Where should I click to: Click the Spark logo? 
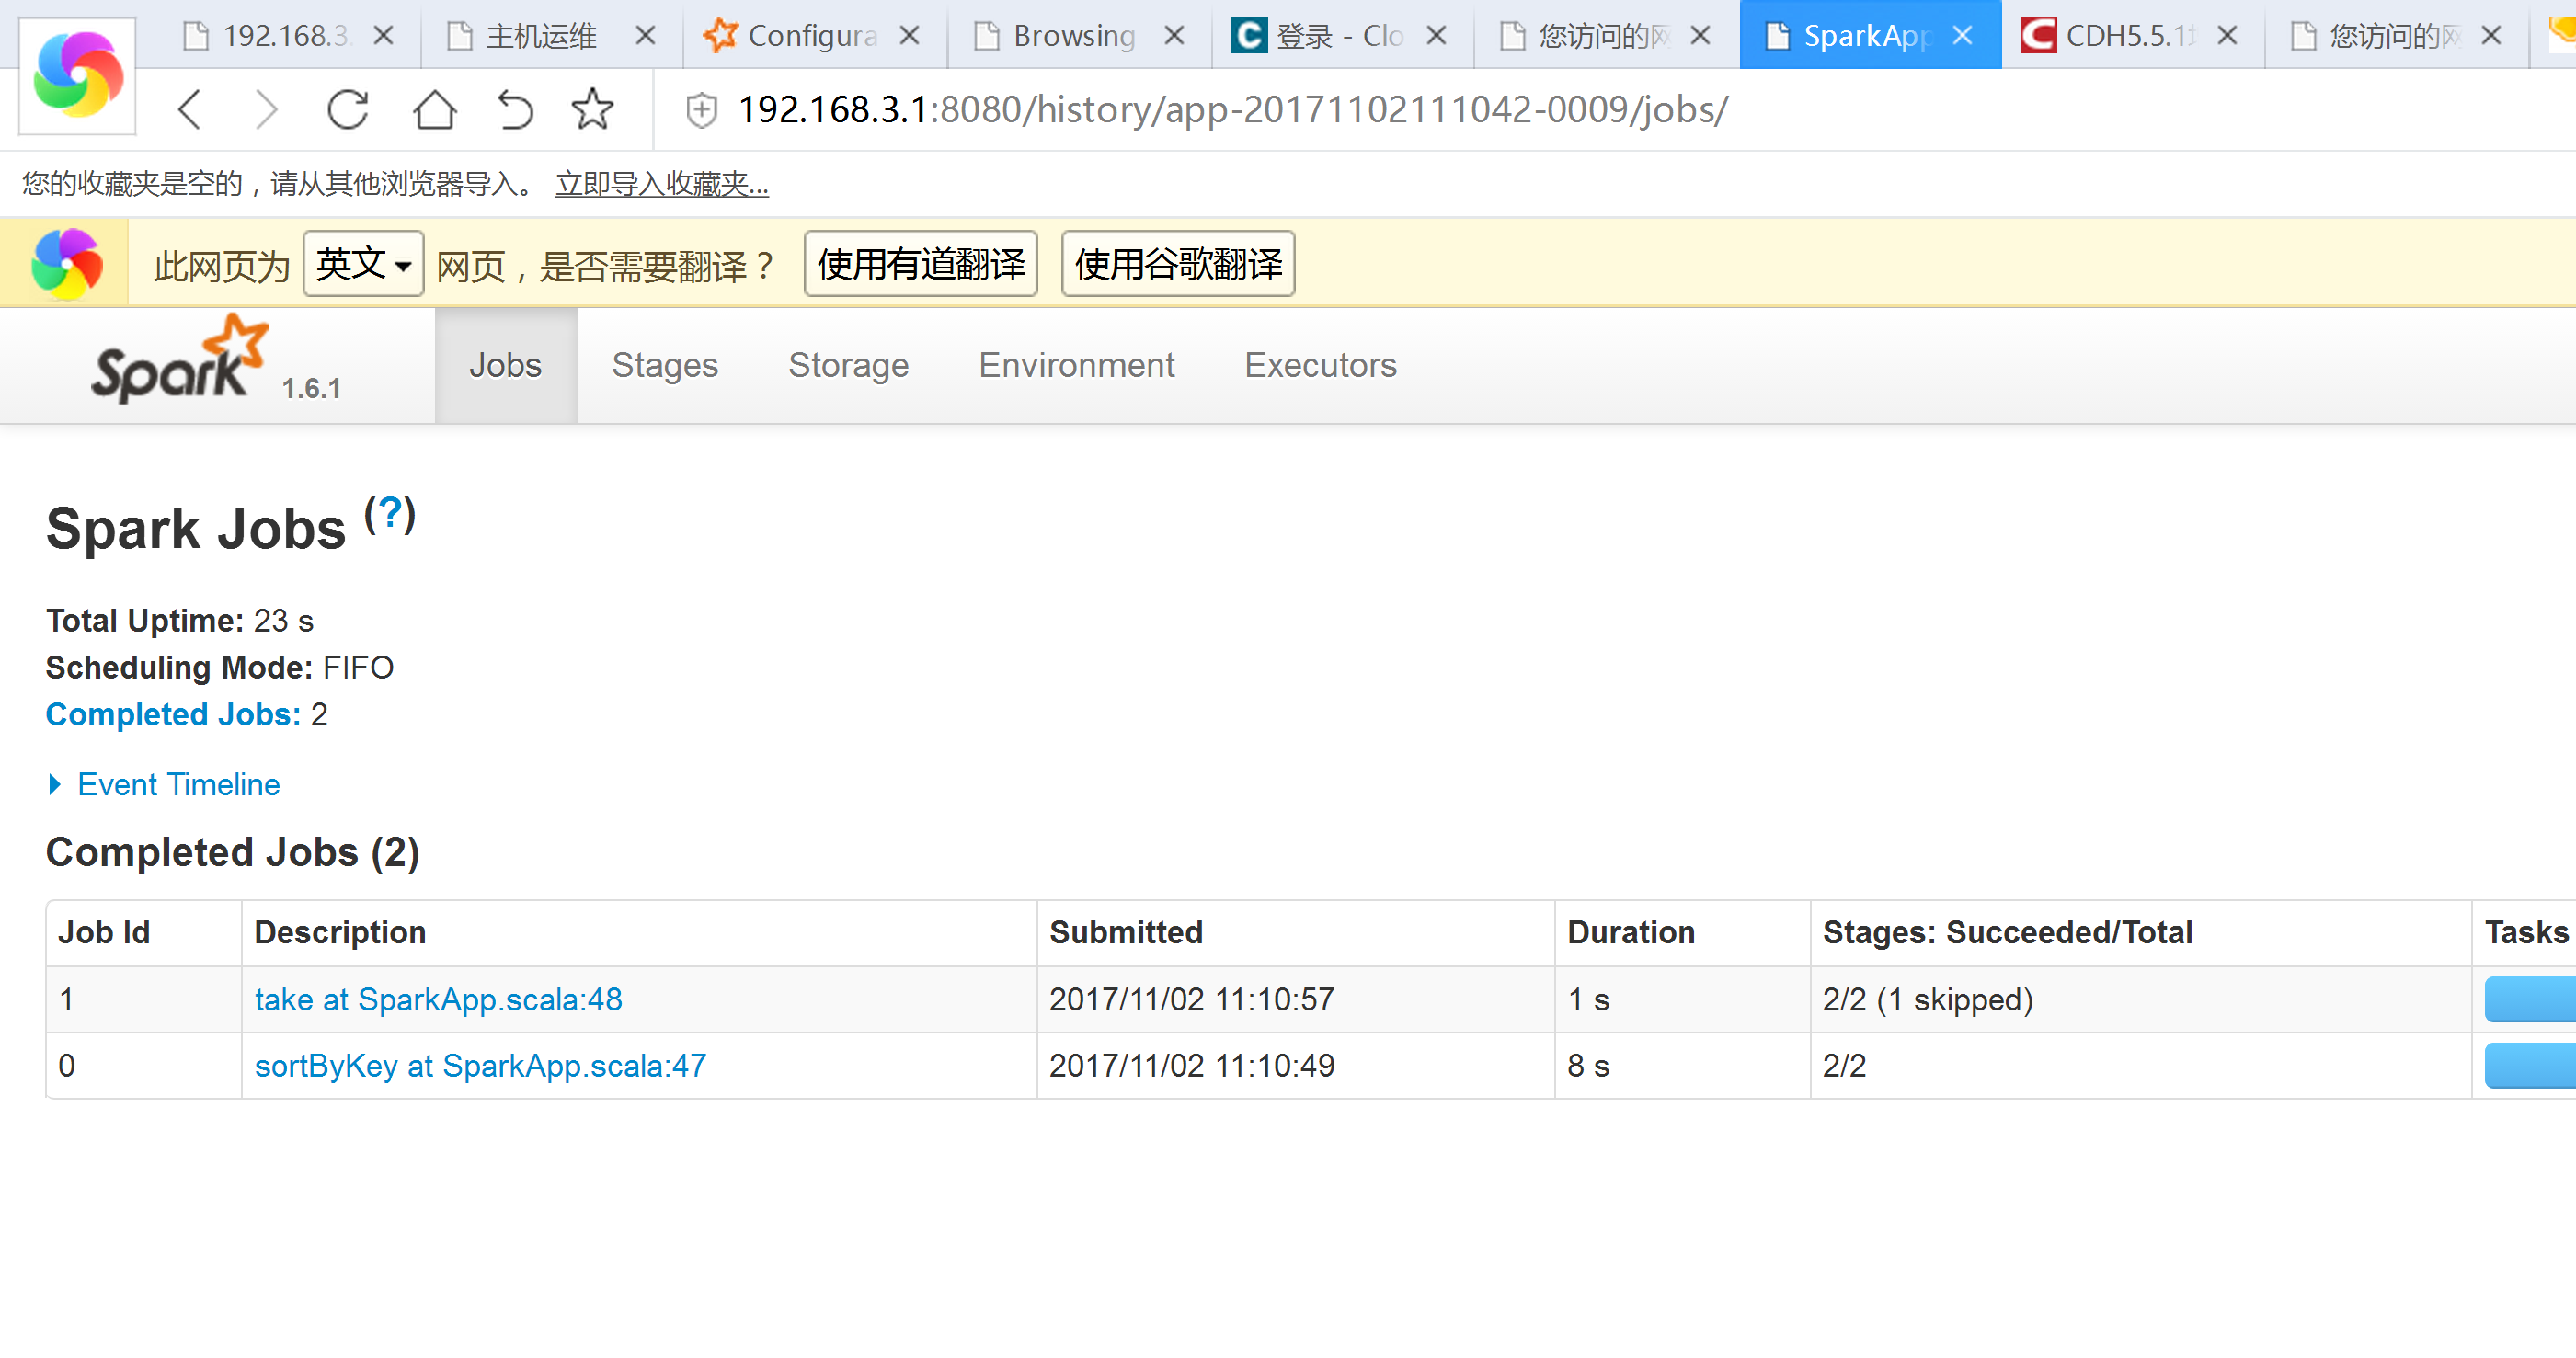pyautogui.click(x=180, y=362)
